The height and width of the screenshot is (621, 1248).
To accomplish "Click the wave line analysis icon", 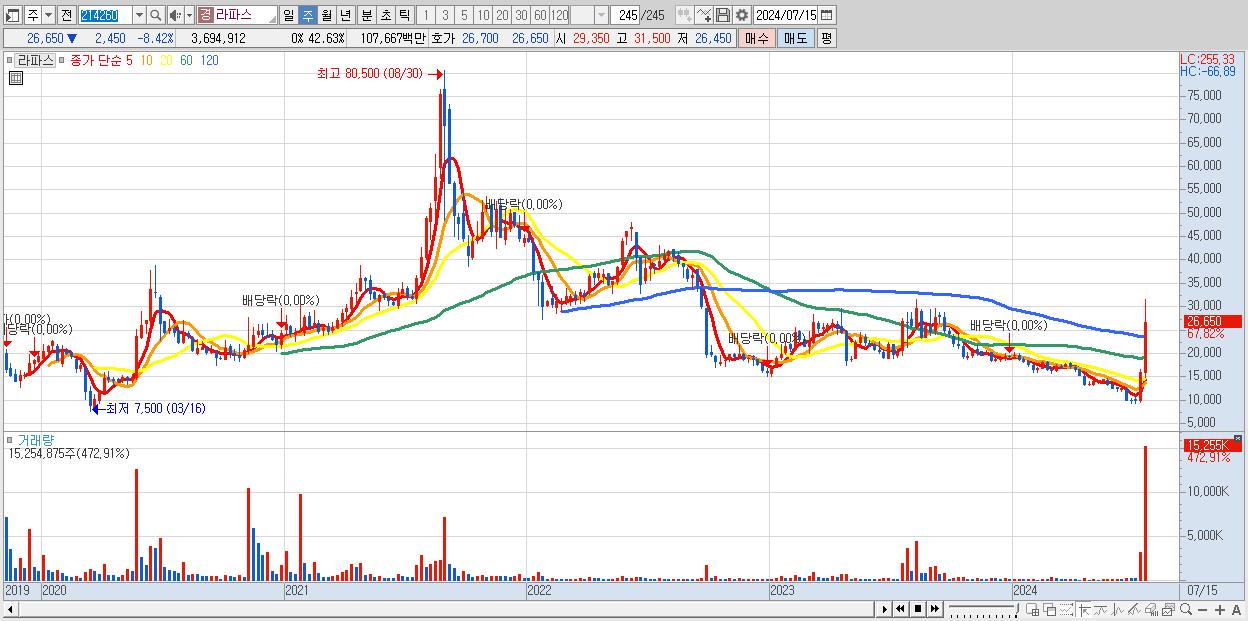I will click(x=1118, y=609).
